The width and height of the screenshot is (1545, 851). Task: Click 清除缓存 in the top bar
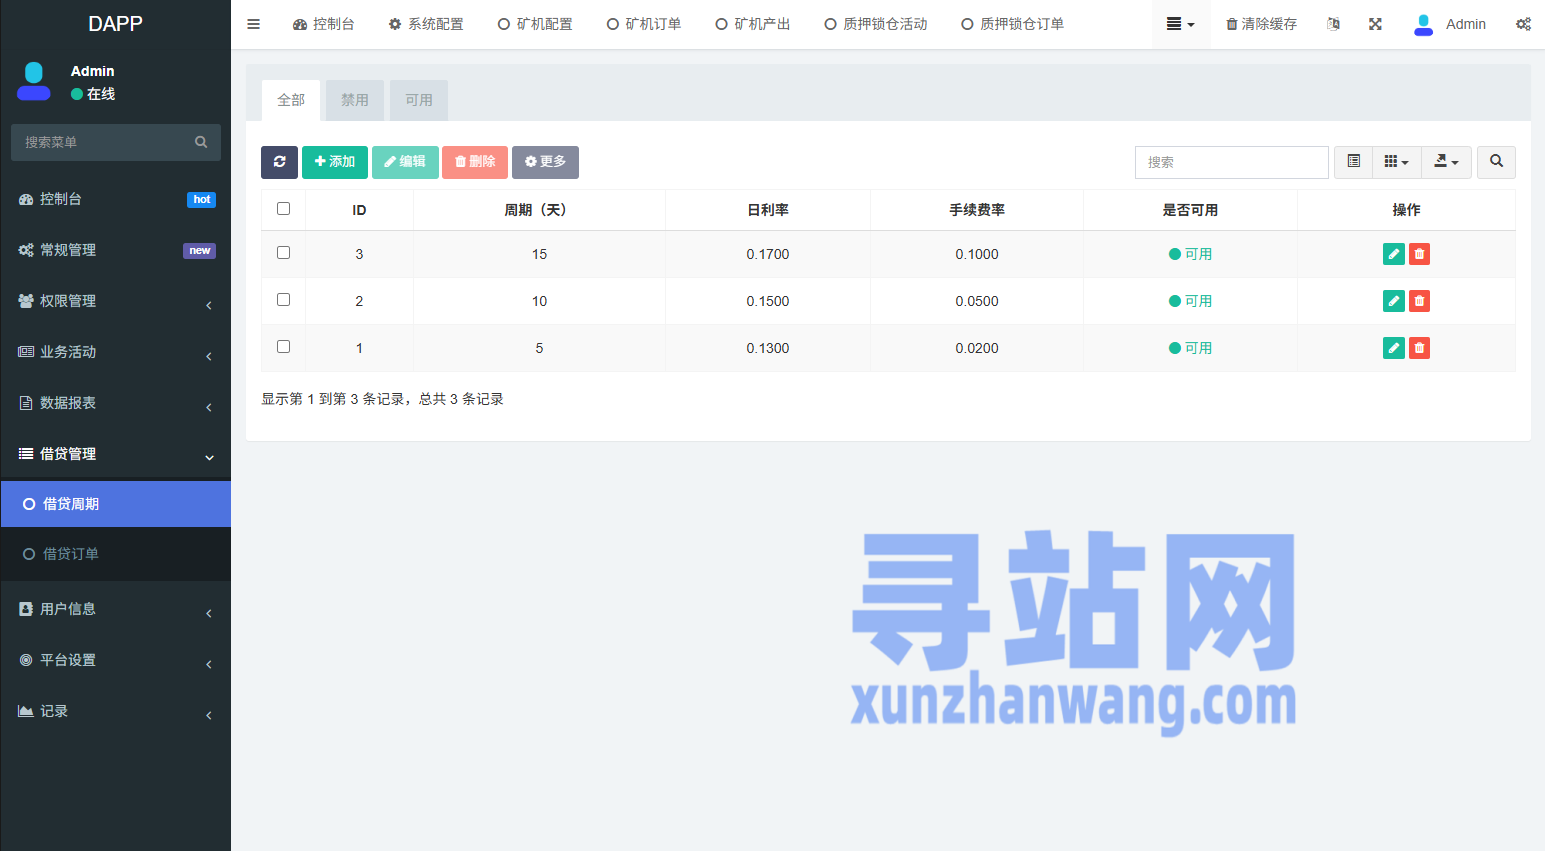point(1261,24)
